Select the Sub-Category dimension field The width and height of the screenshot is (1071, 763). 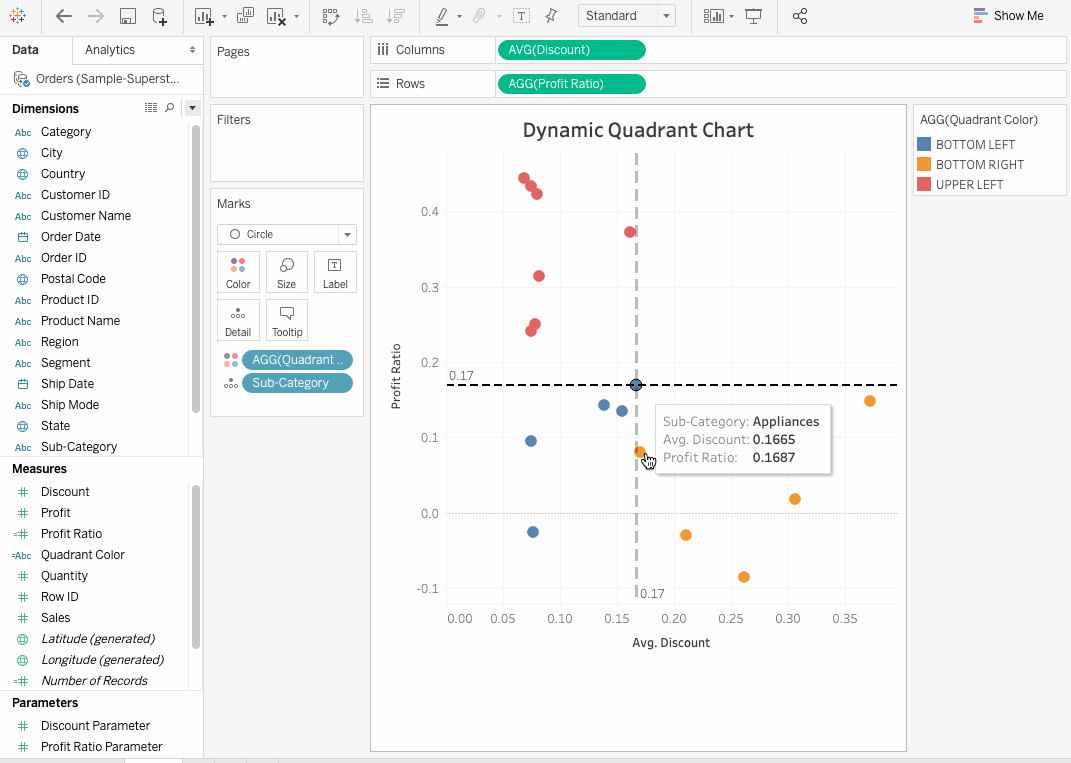click(x=79, y=447)
